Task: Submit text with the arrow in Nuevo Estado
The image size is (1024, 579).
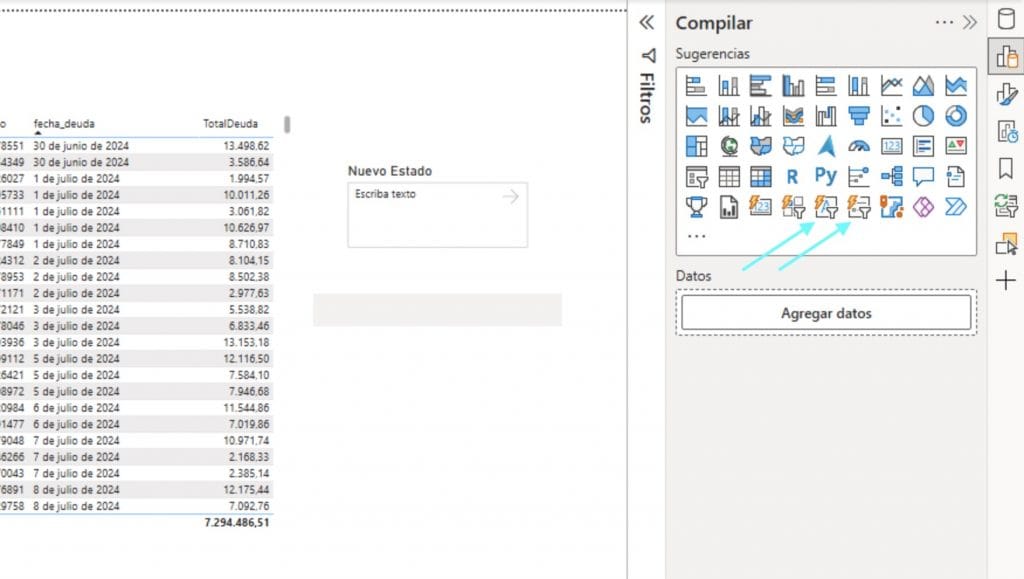Action: pyautogui.click(x=510, y=197)
